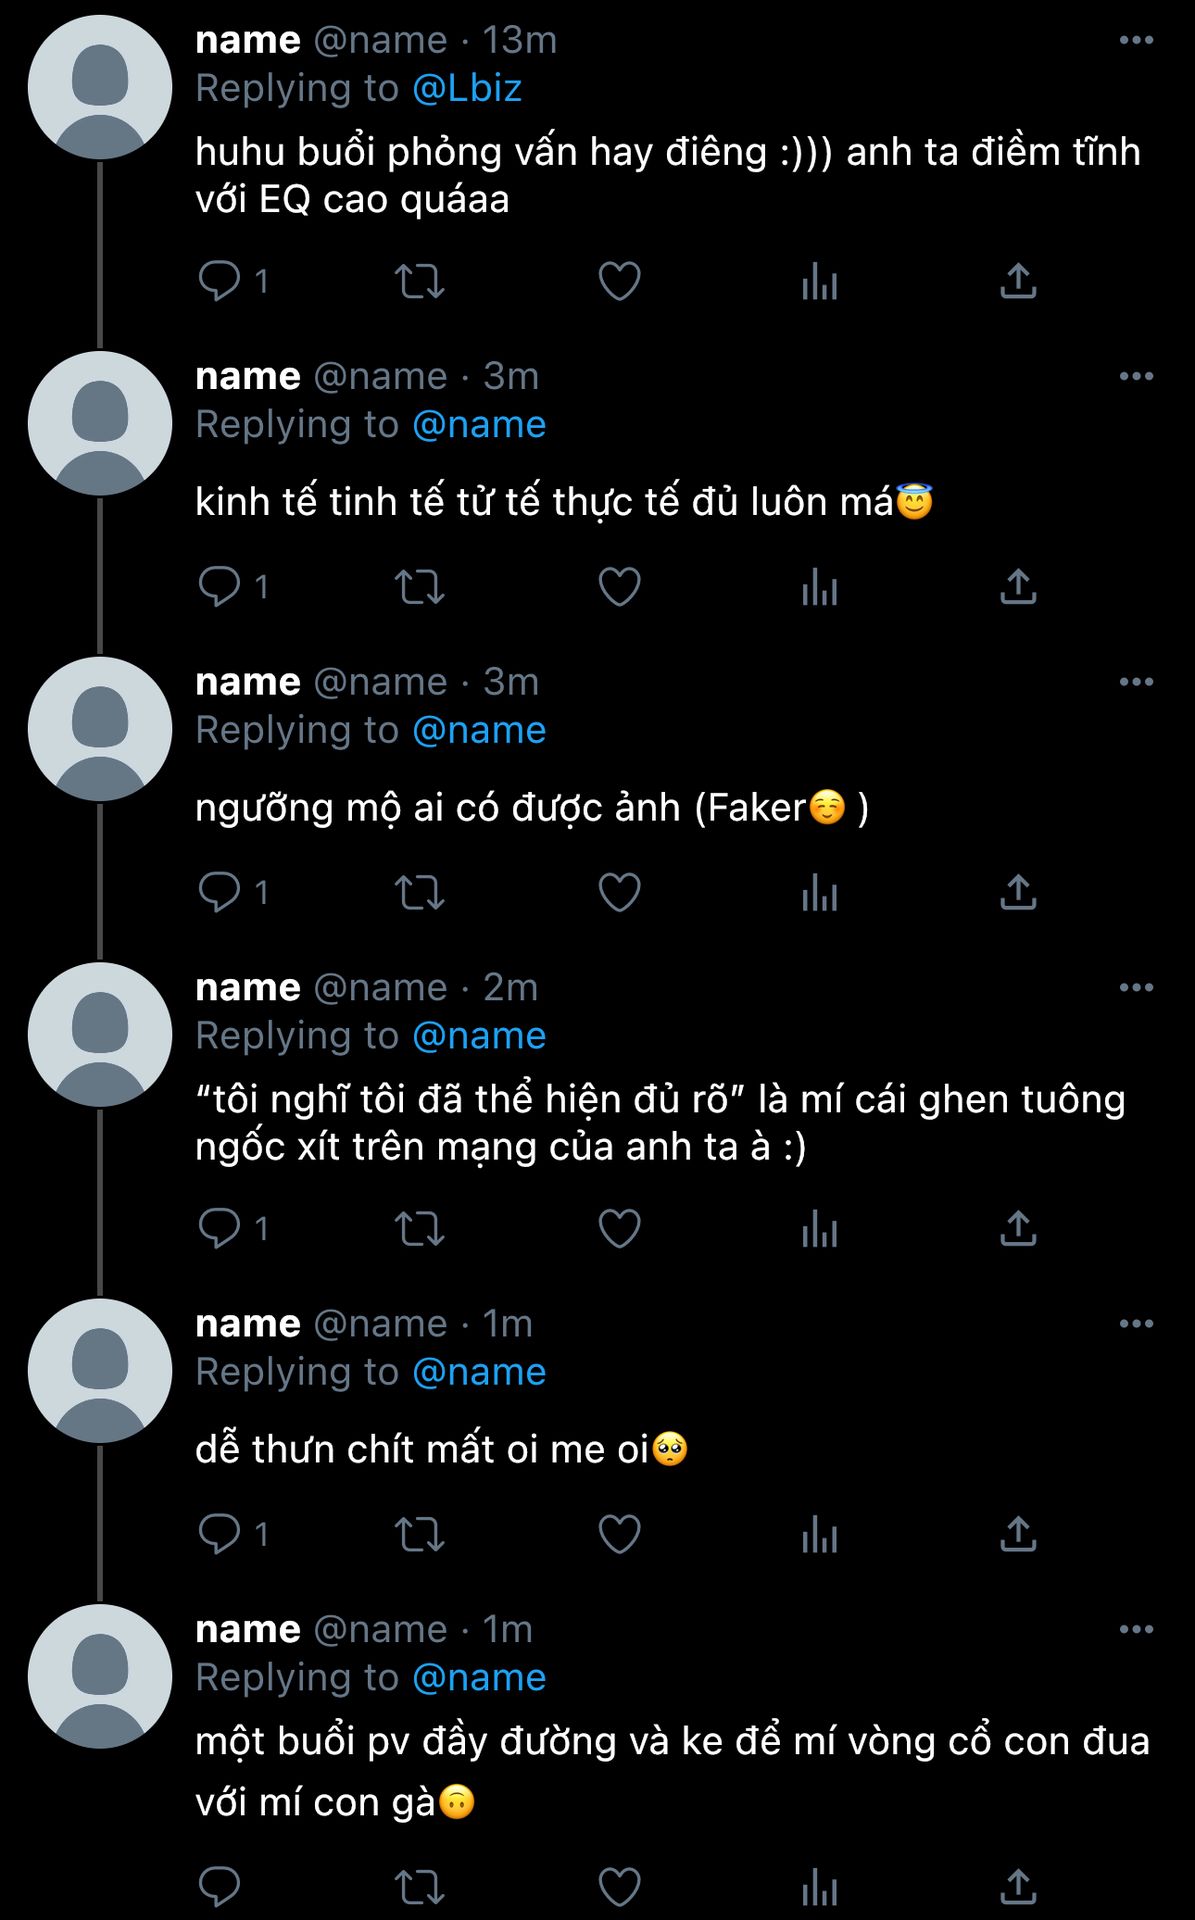This screenshot has width=1195, height=1920.
Task: Open avatar of the 'ngưỡng mộ ai' tweet author
Action: click(x=100, y=730)
